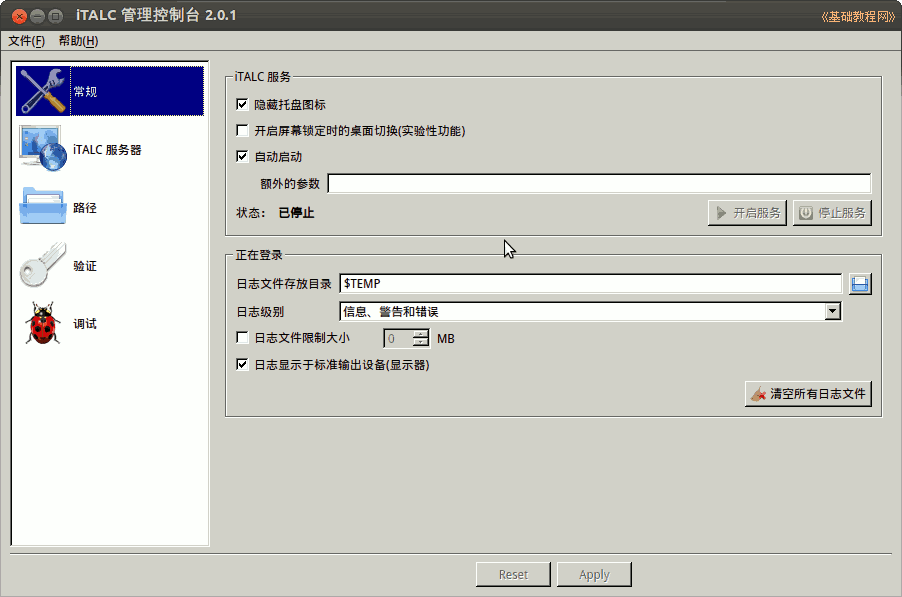Click the 已停止 status text

tap(296, 213)
